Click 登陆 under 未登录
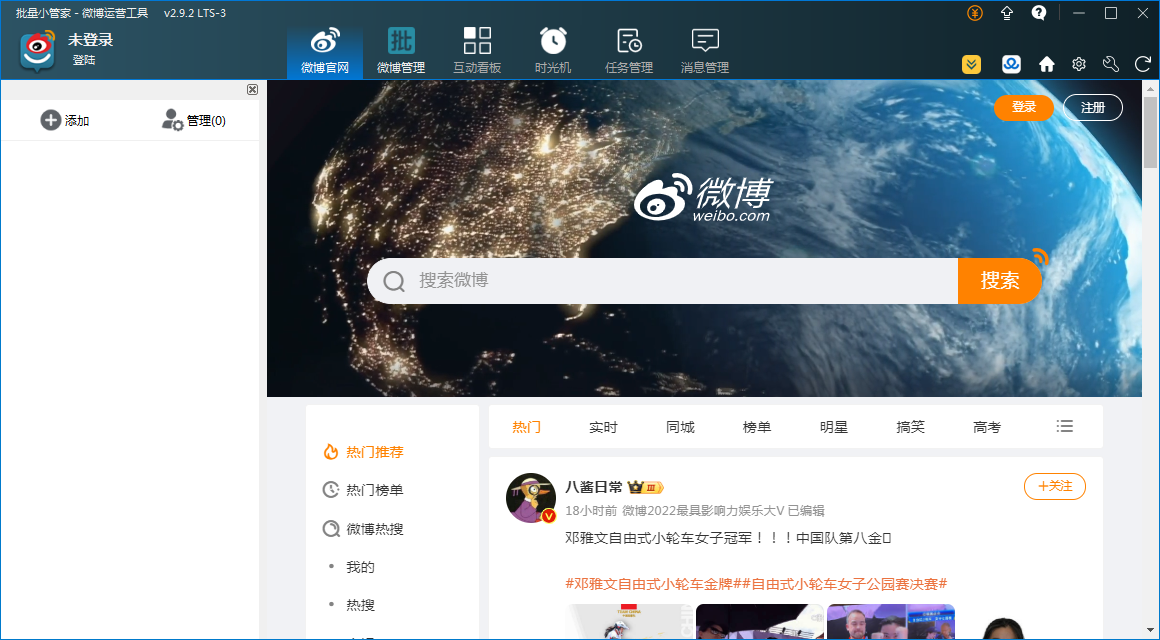1160x640 pixels. pyautogui.click(x=84, y=60)
